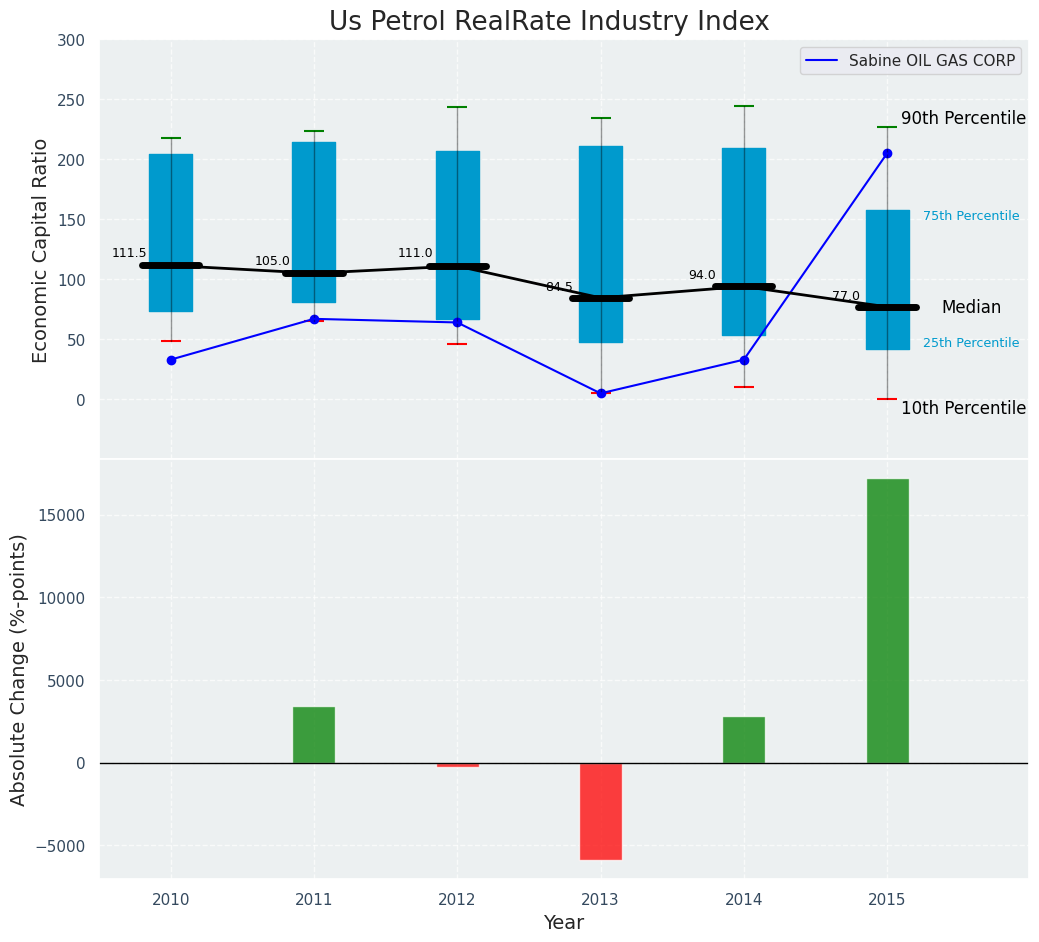Screen dimensions: 1039x942
Task: Click the red 2013 negative change bar
Action: (x=601, y=811)
